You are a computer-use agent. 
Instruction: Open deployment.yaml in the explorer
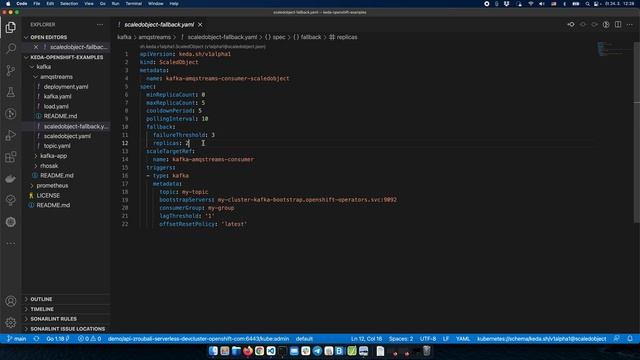pyautogui.click(x=66, y=87)
